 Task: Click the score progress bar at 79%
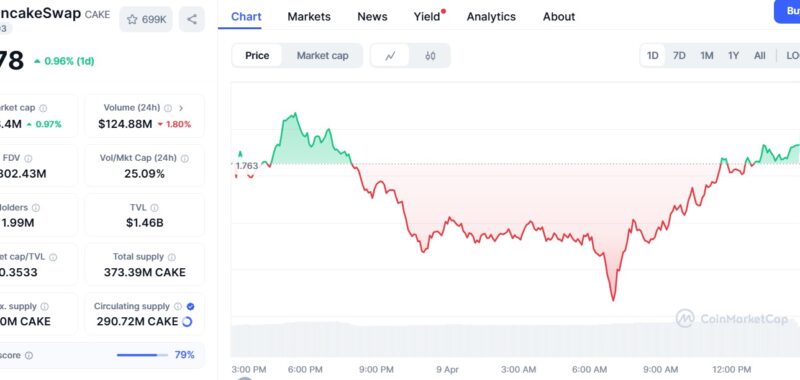click(142, 355)
